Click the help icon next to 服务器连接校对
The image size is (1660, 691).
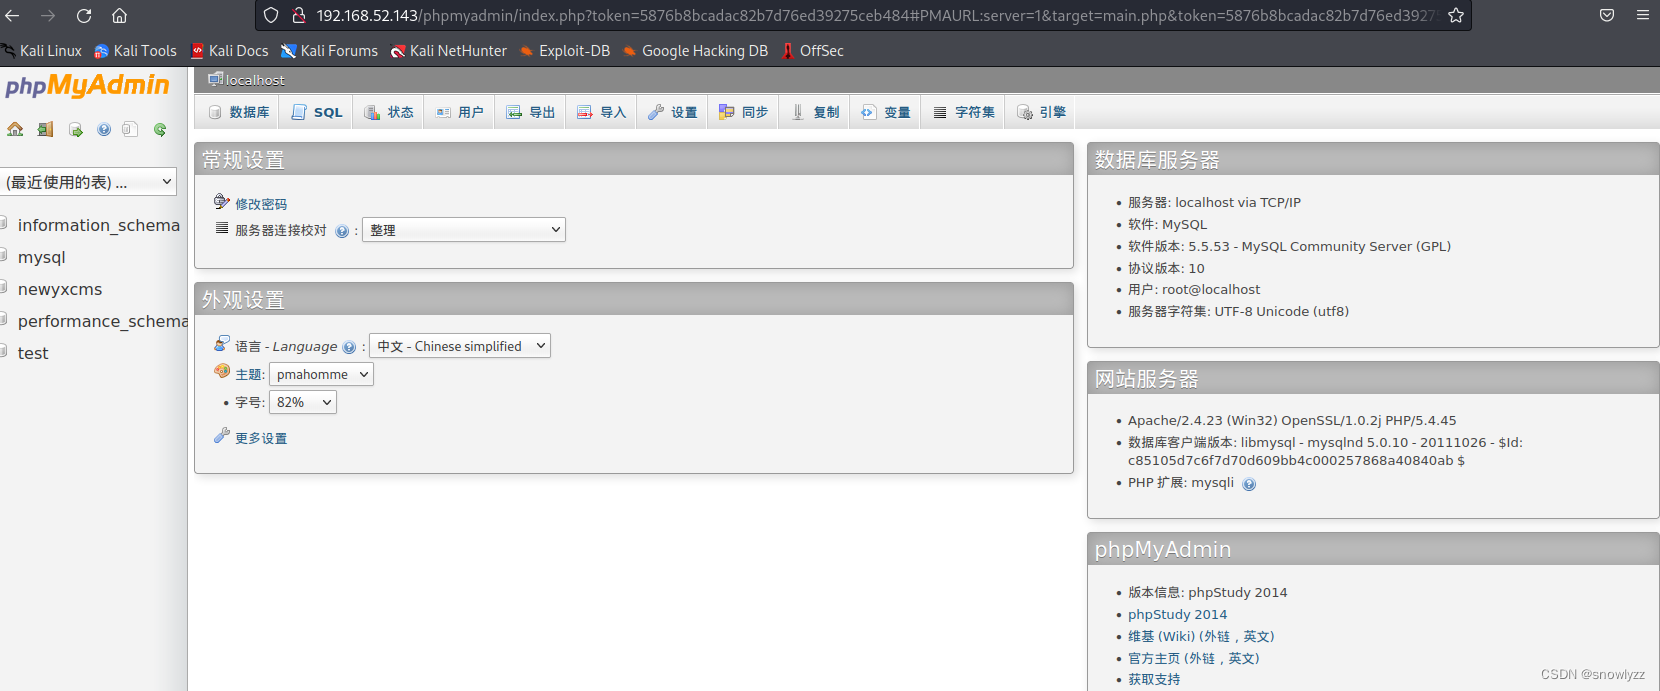coord(342,231)
